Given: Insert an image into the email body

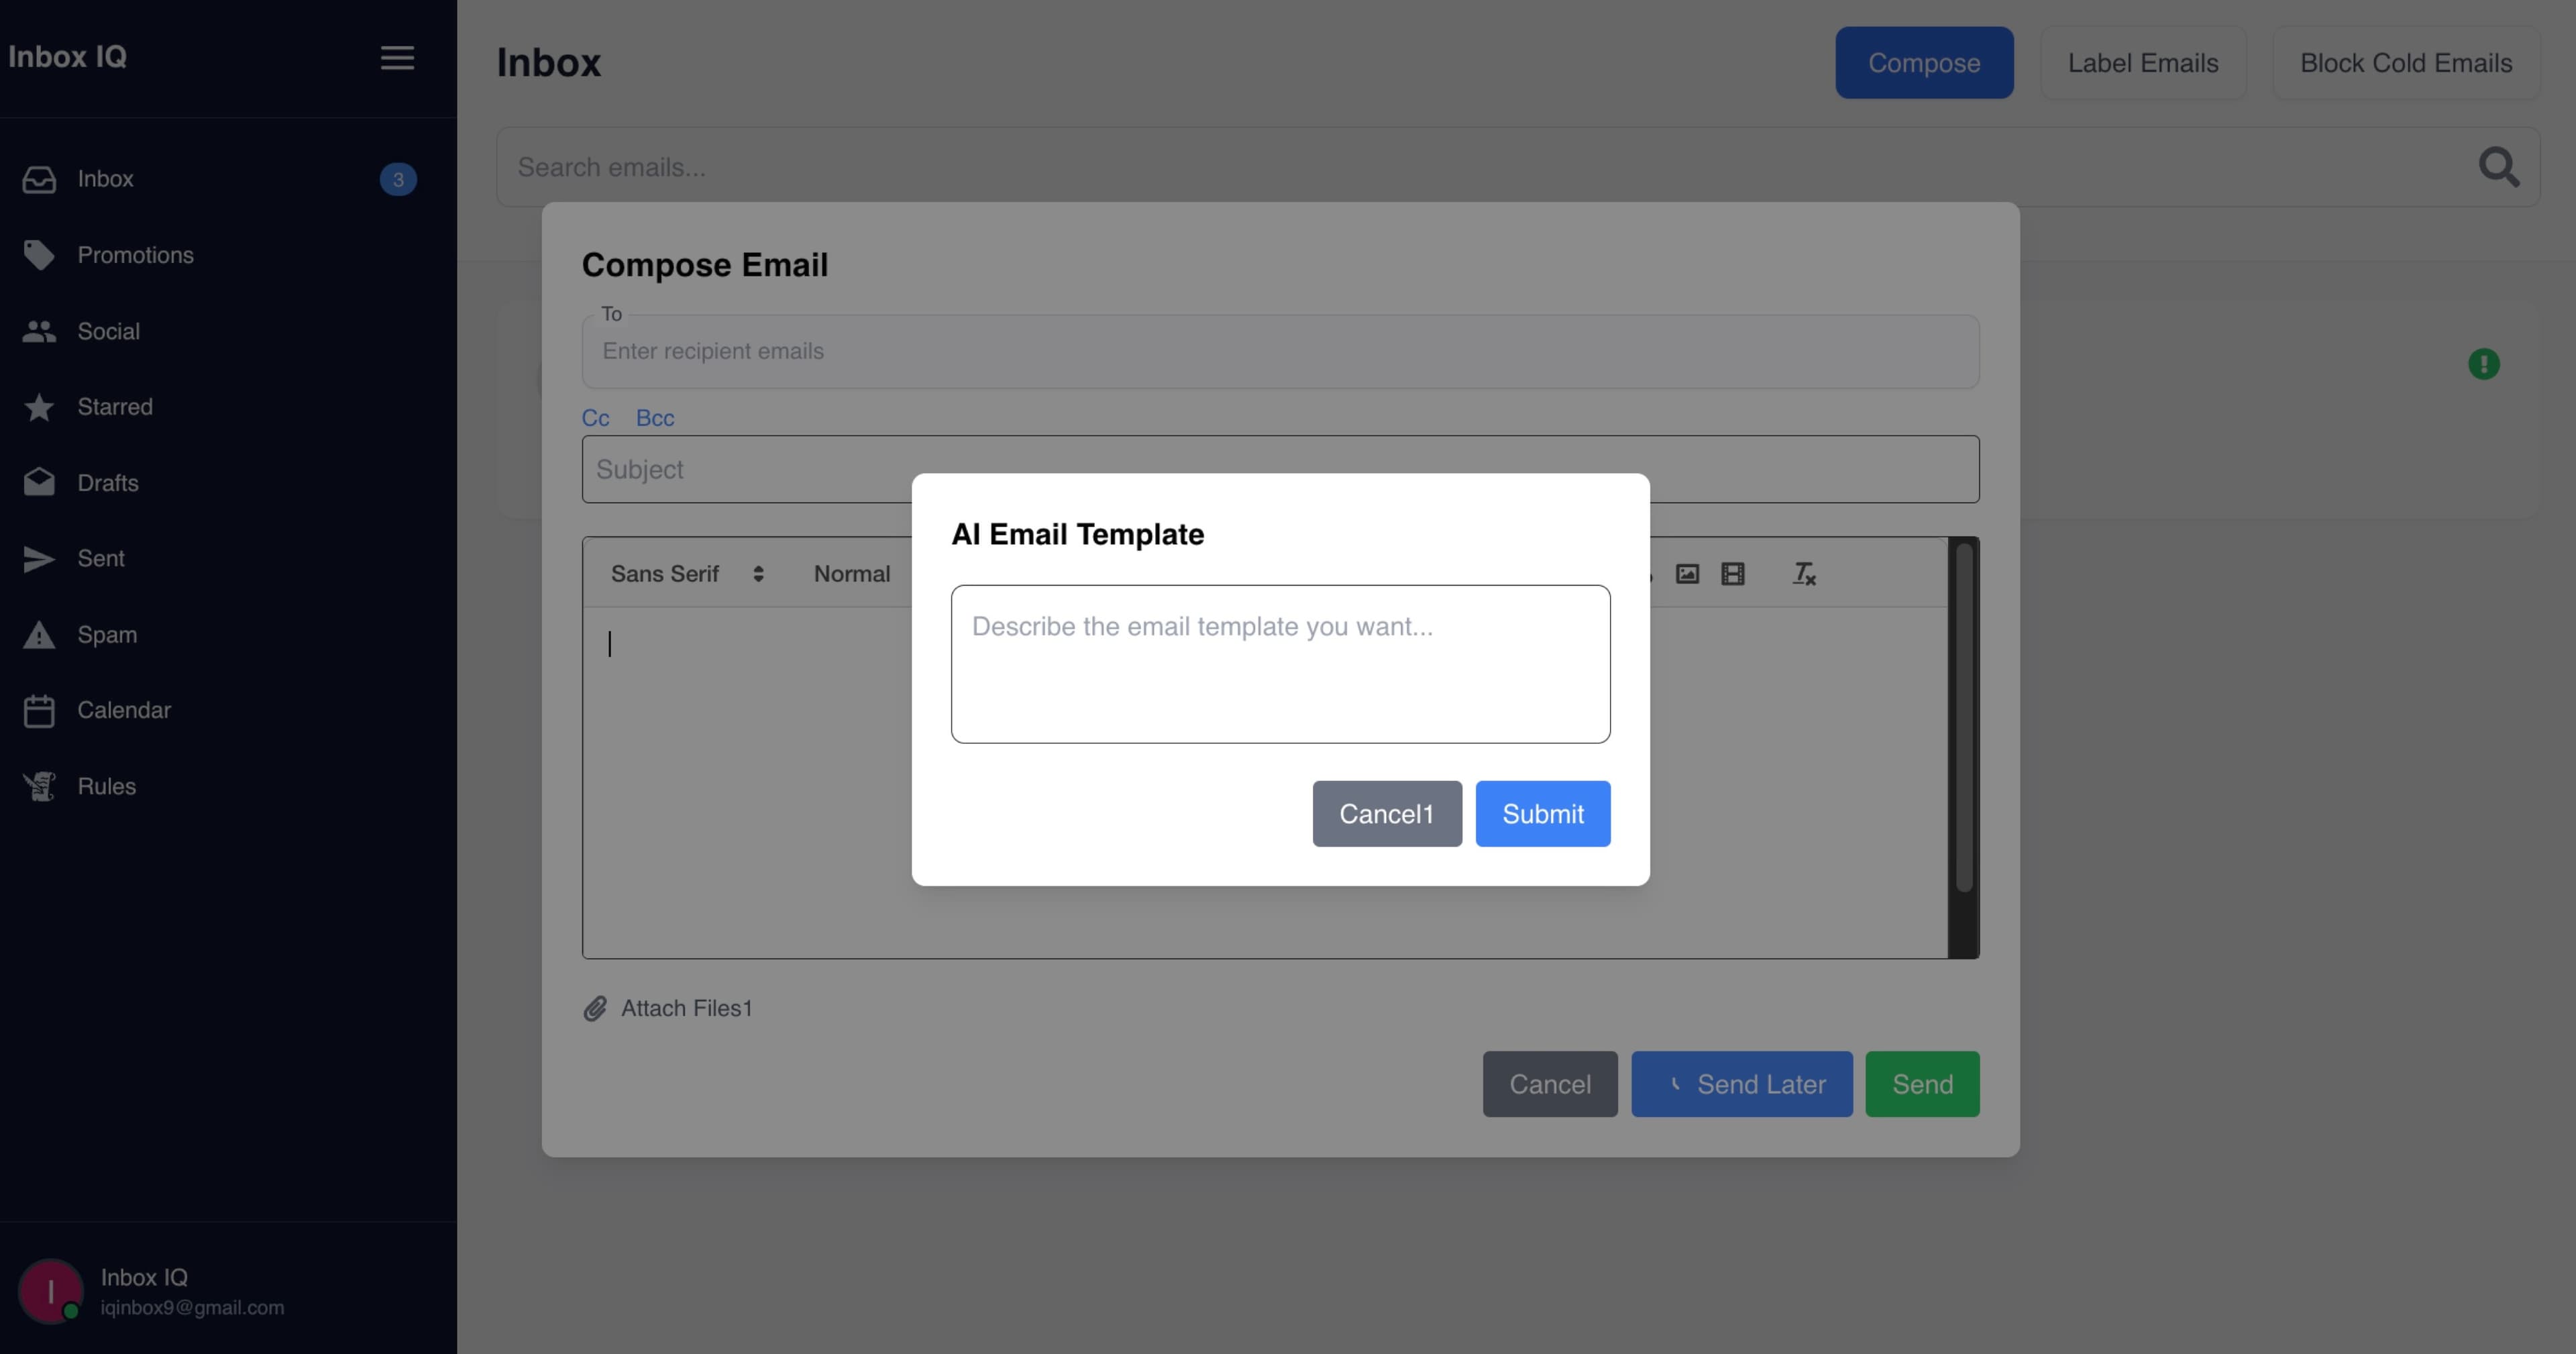Looking at the screenshot, I should point(1687,574).
